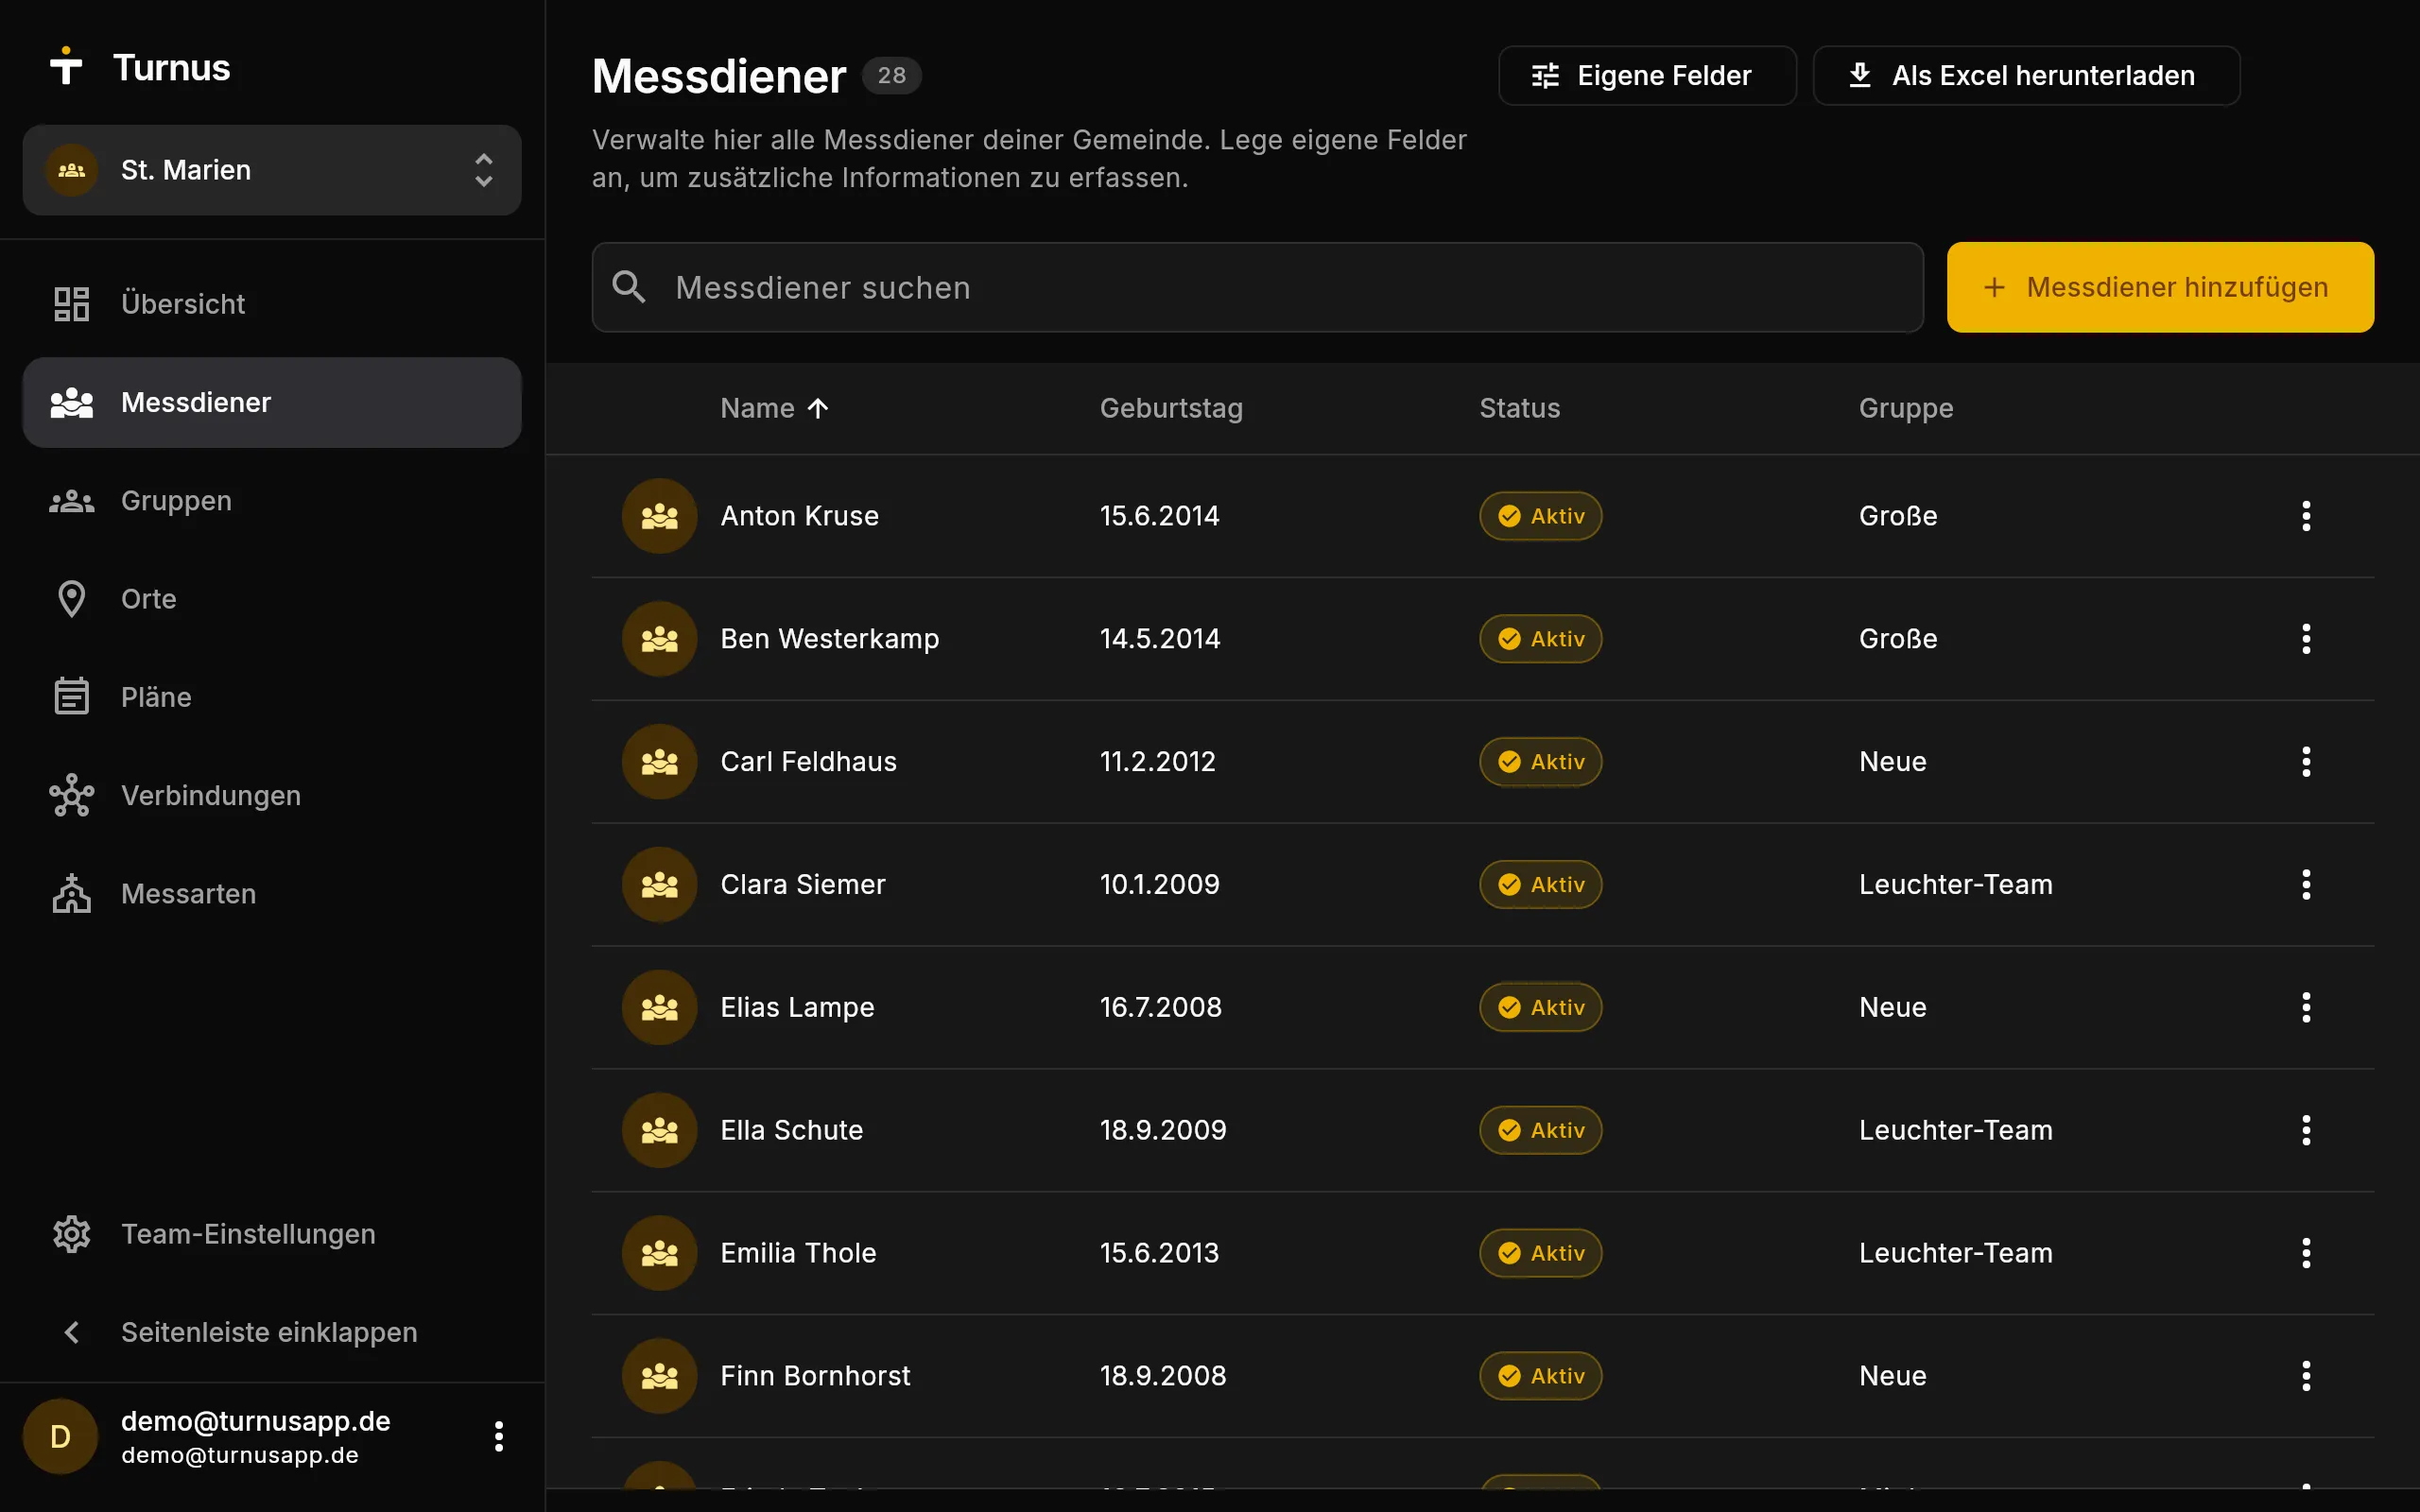Viewport: 2420px width, 1512px height.
Task: Open row options for Ben Westerkamp
Action: (x=2306, y=639)
